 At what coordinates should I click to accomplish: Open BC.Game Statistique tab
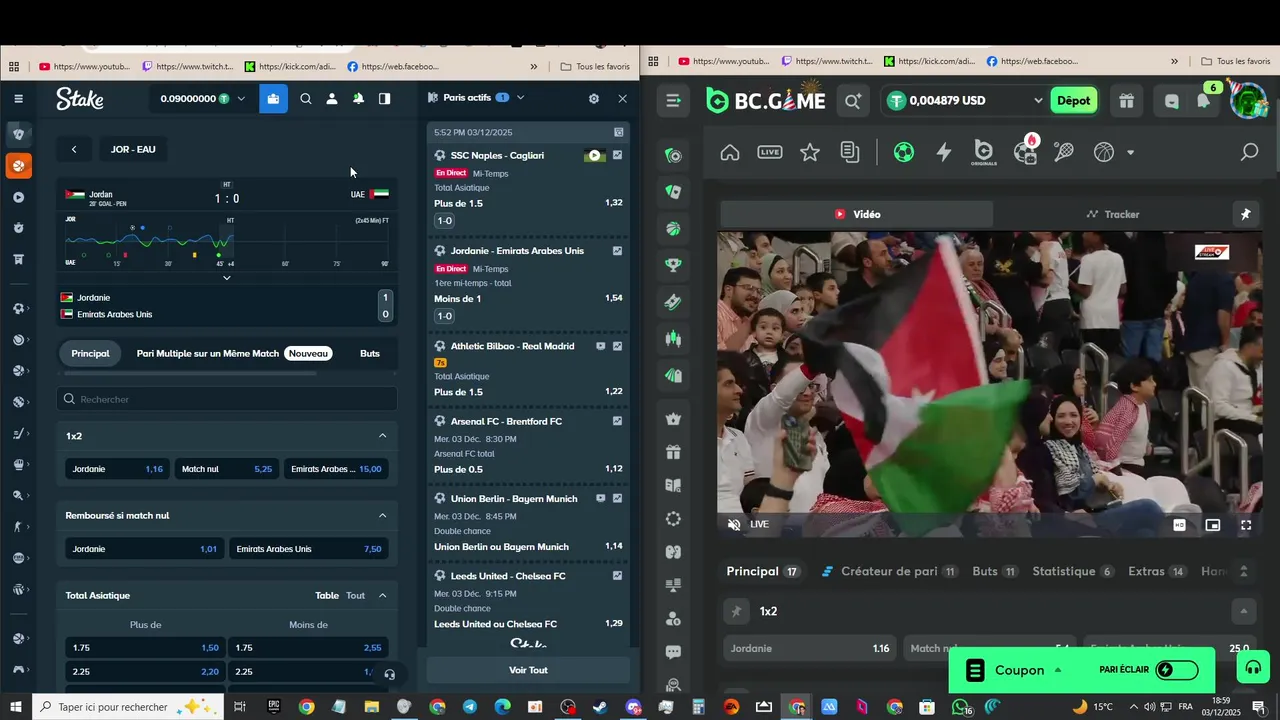pos(1072,572)
